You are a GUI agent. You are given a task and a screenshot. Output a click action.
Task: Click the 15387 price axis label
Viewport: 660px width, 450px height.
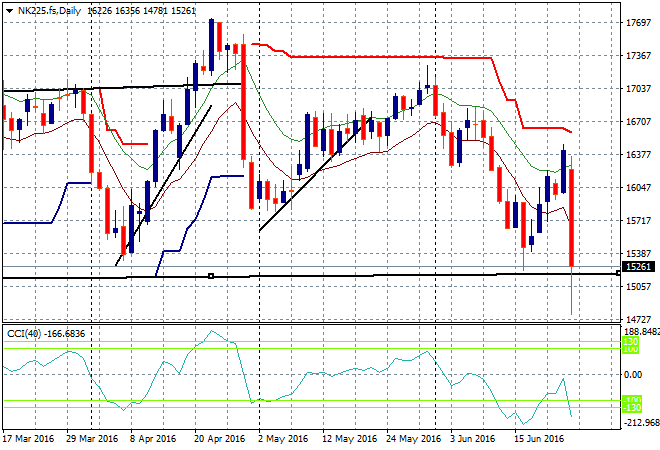(x=638, y=253)
